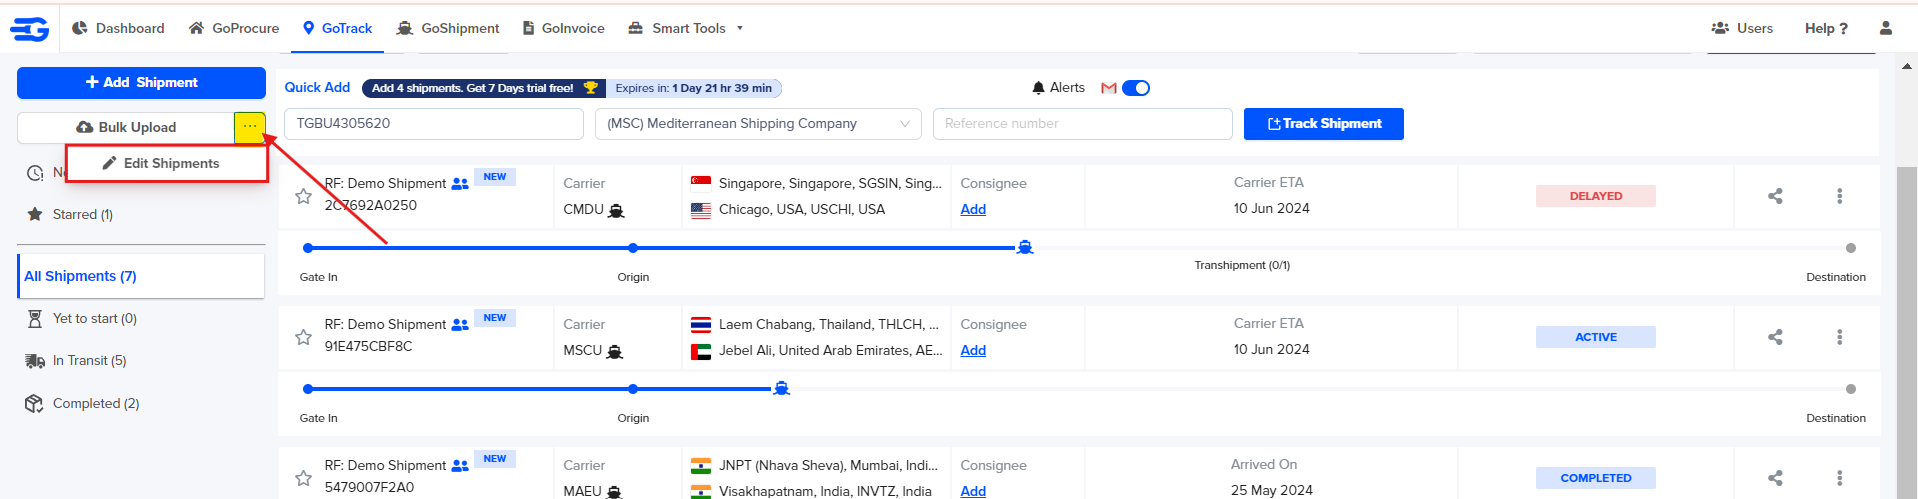Click the vessel marker on the MSCU progress line
The width and height of the screenshot is (1918, 499).
(781, 388)
